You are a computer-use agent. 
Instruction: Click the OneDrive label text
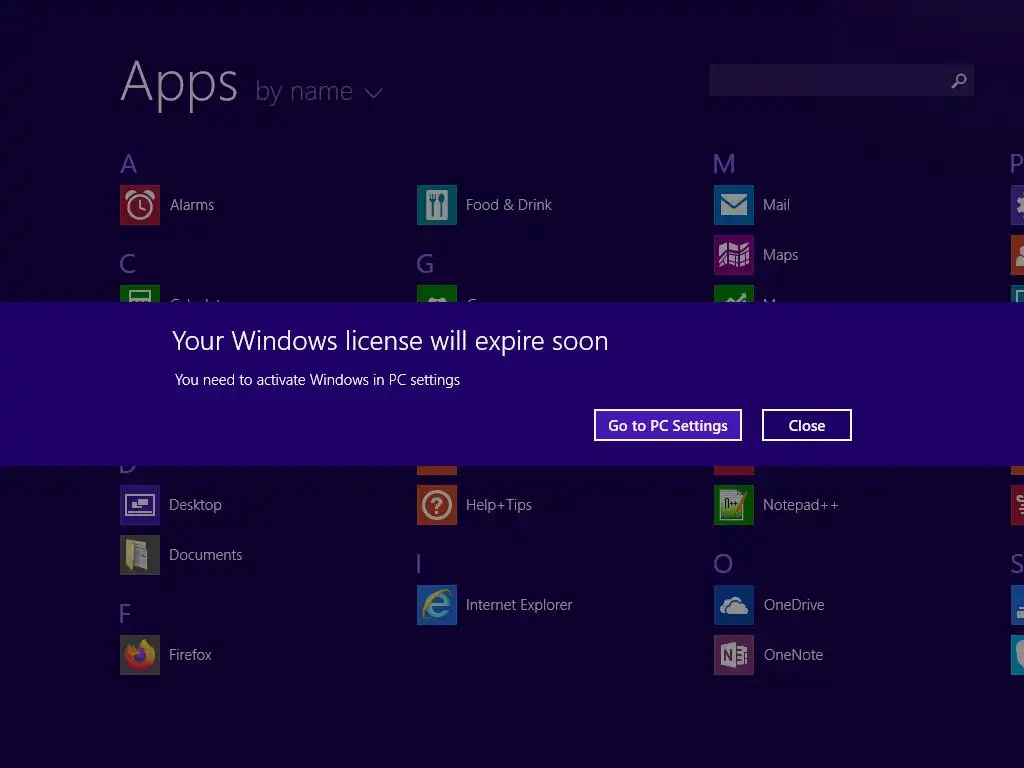[x=794, y=605]
